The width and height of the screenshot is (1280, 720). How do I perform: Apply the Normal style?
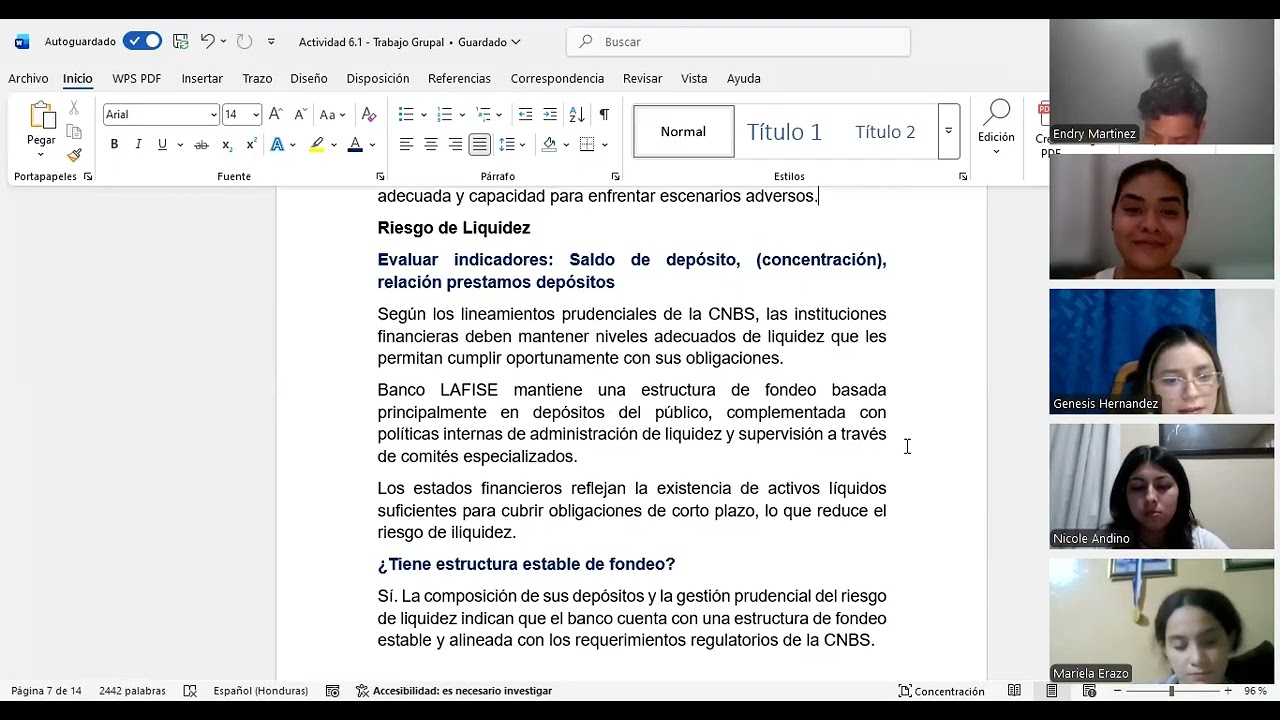click(x=683, y=131)
